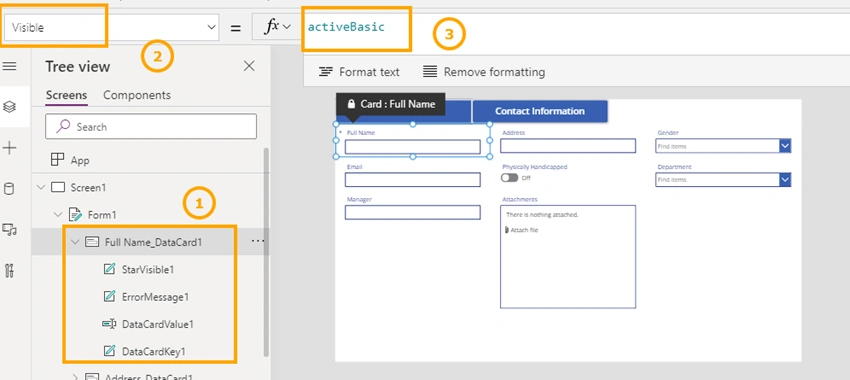Image resolution: width=850 pixels, height=380 pixels.
Task: Select StarVisible1 in the tree
Action: pyautogui.click(x=148, y=269)
